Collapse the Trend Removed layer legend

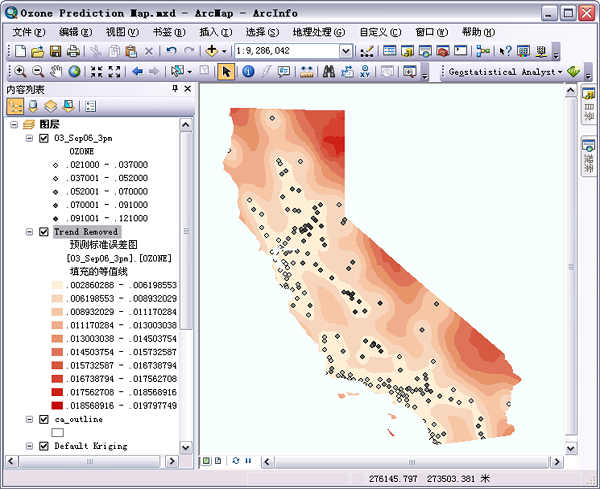(x=30, y=232)
